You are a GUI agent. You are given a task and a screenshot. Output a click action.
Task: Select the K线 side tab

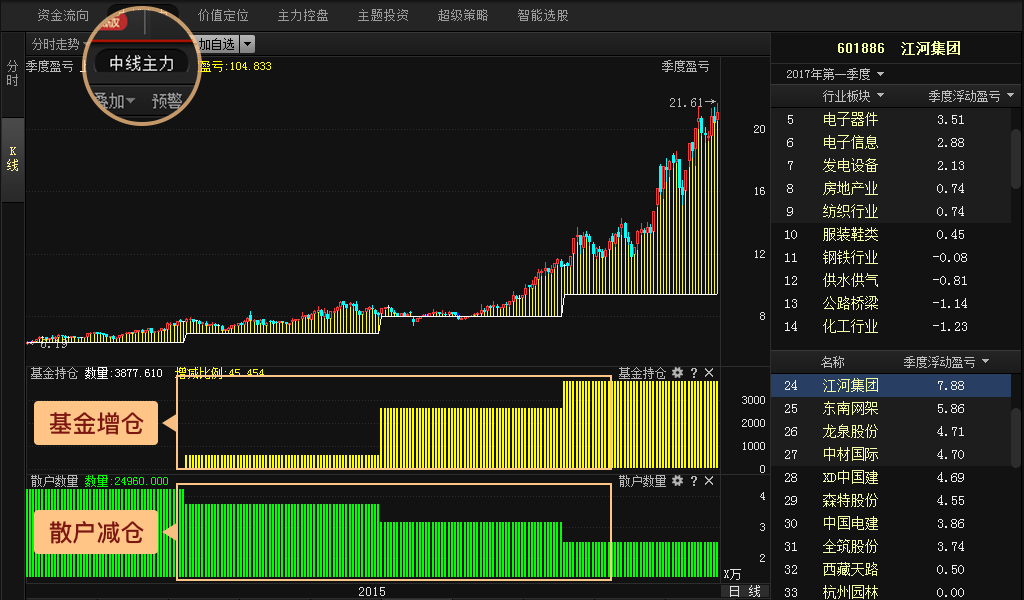click(13, 158)
